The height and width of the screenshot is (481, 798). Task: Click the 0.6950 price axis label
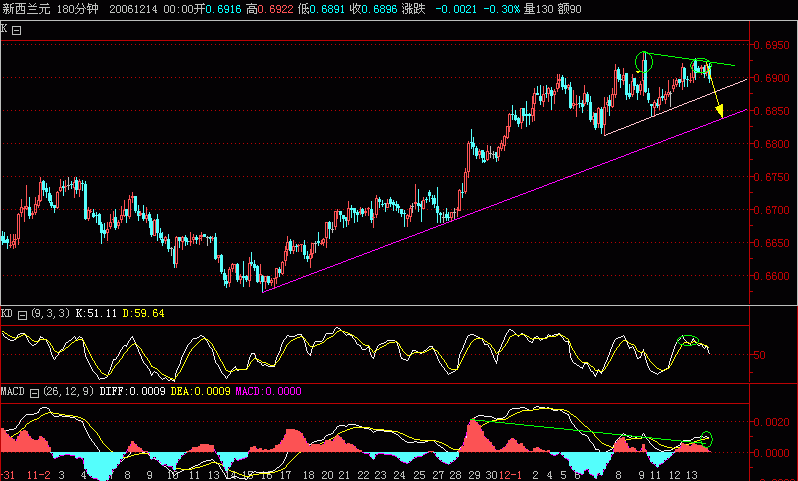click(x=772, y=45)
